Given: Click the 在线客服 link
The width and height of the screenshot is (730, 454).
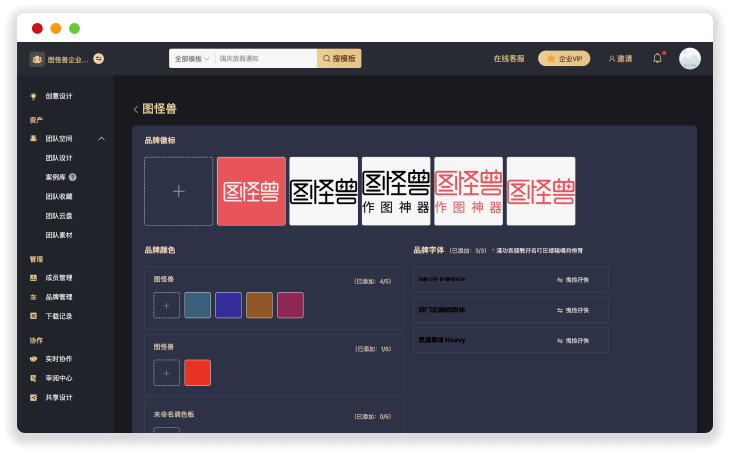Looking at the screenshot, I should (509, 59).
